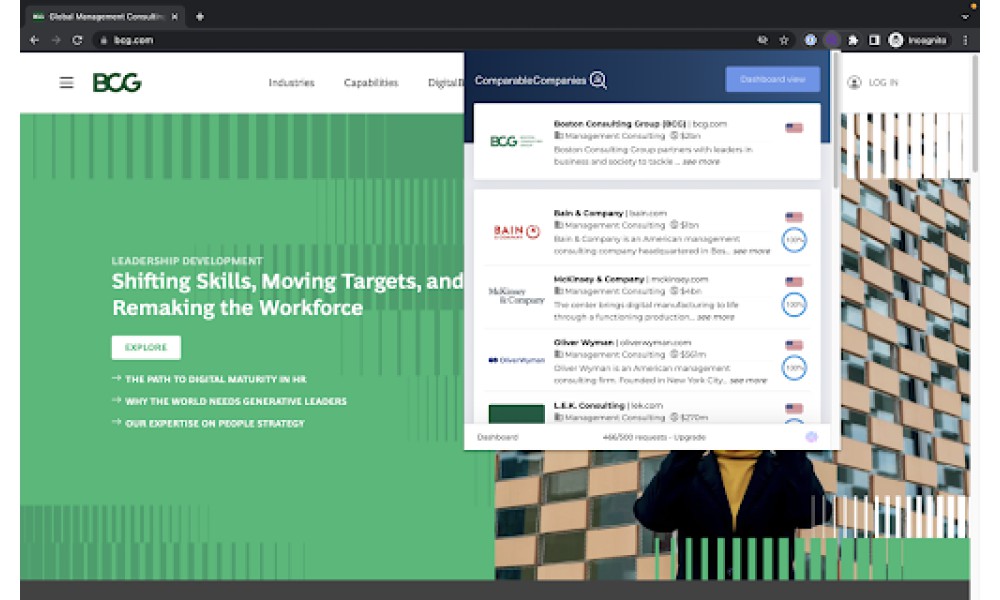This screenshot has height=600, width=1000.
Task: Click the browser forward arrow
Action: click(56, 40)
